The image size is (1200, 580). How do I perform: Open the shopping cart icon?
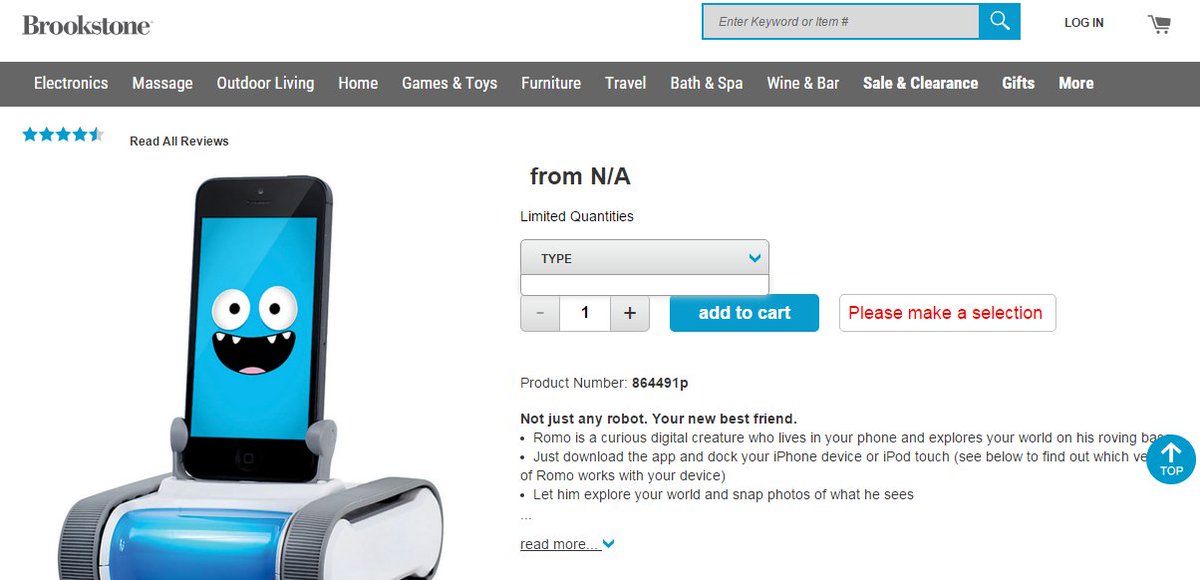pyautogui.click(x=1159, y=23)
